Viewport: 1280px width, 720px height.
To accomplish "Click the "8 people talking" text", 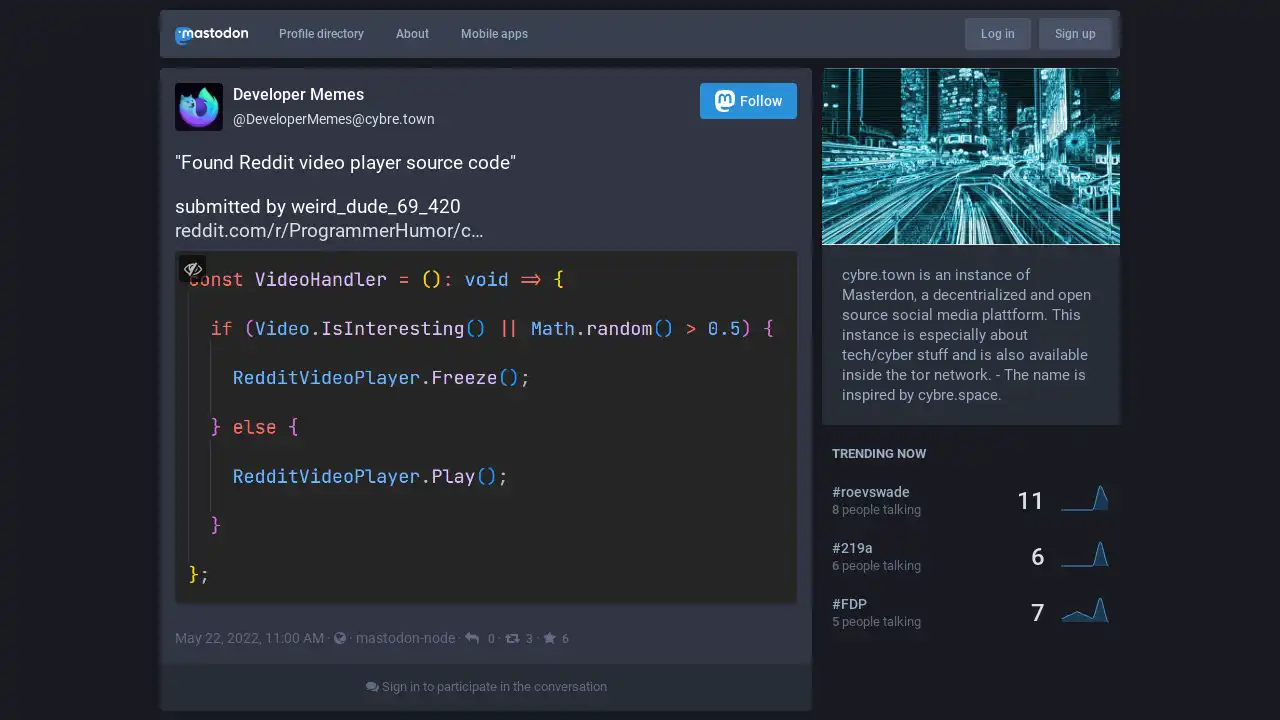I will 876,510.
